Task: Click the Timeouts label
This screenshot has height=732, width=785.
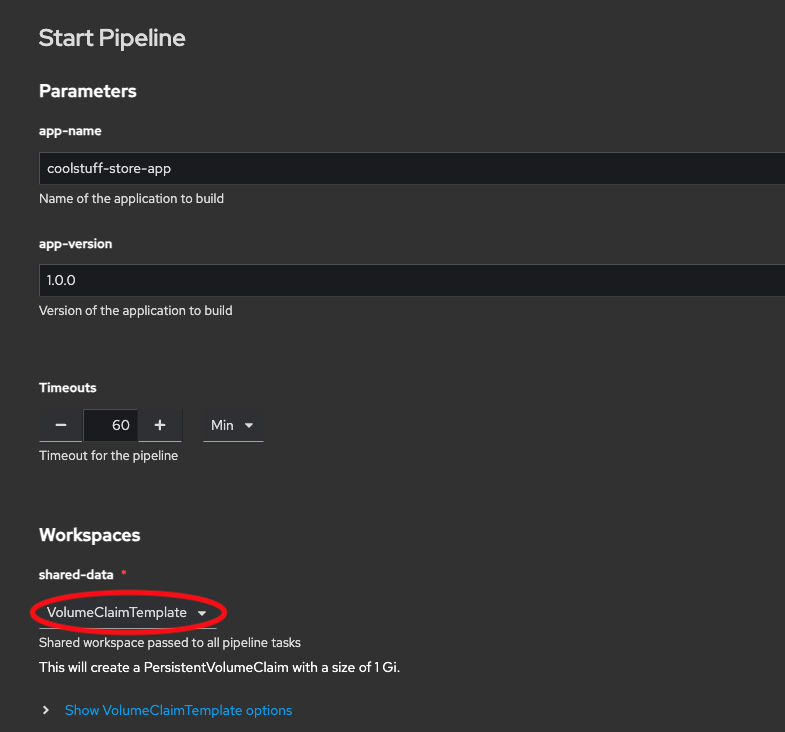Action: click(68, 387)
